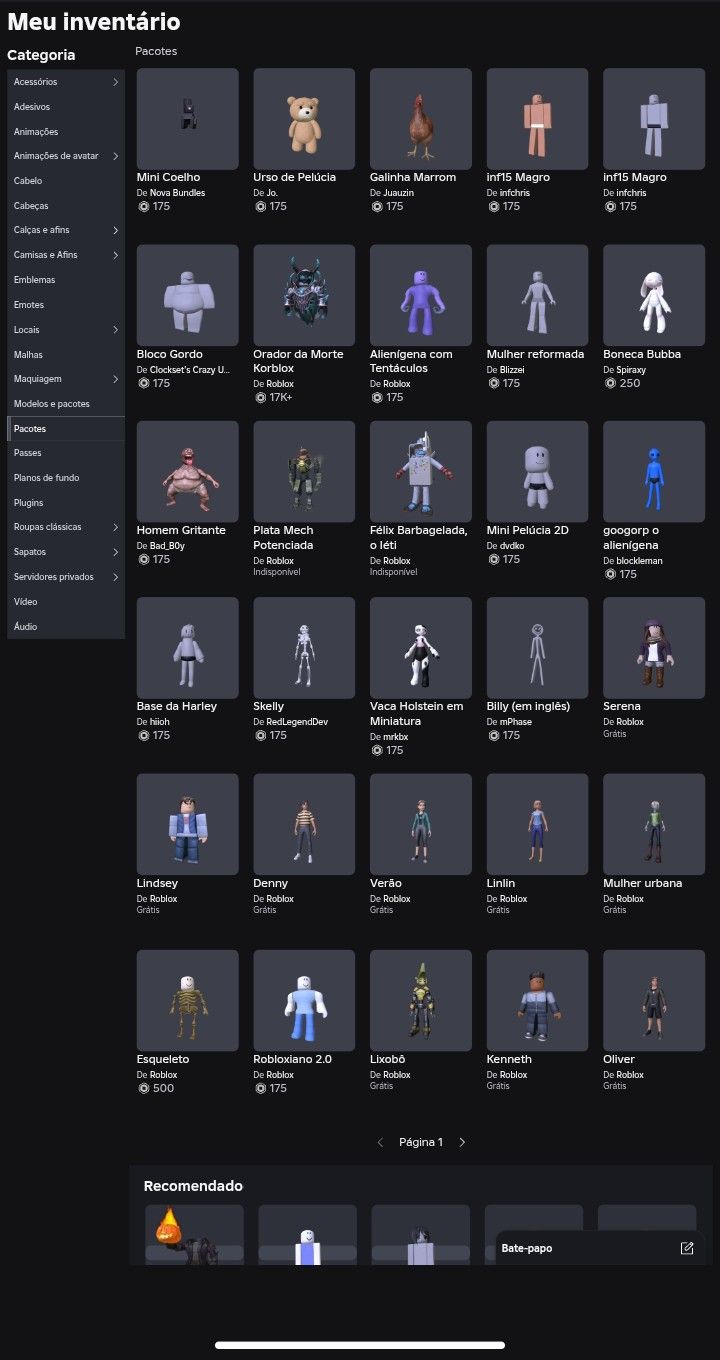Screen dimensions: 720x1360
Task: Open the Homem Gritante thumbnail
Action: pyautogui.click(x=188, y=472)
